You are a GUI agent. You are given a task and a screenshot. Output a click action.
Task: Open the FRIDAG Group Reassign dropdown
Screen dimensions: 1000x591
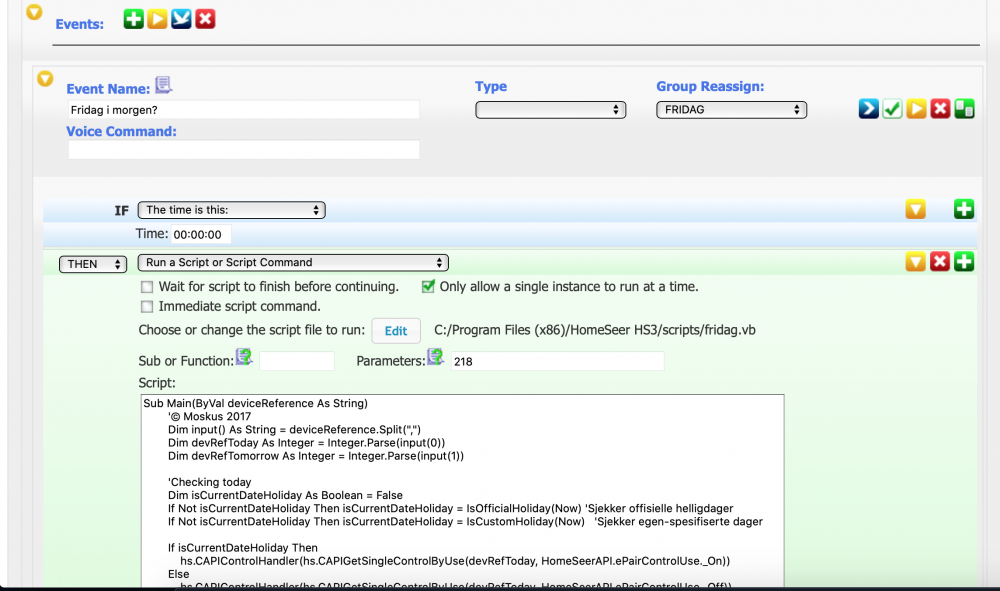pyautogui.click(x=730, y=109)
